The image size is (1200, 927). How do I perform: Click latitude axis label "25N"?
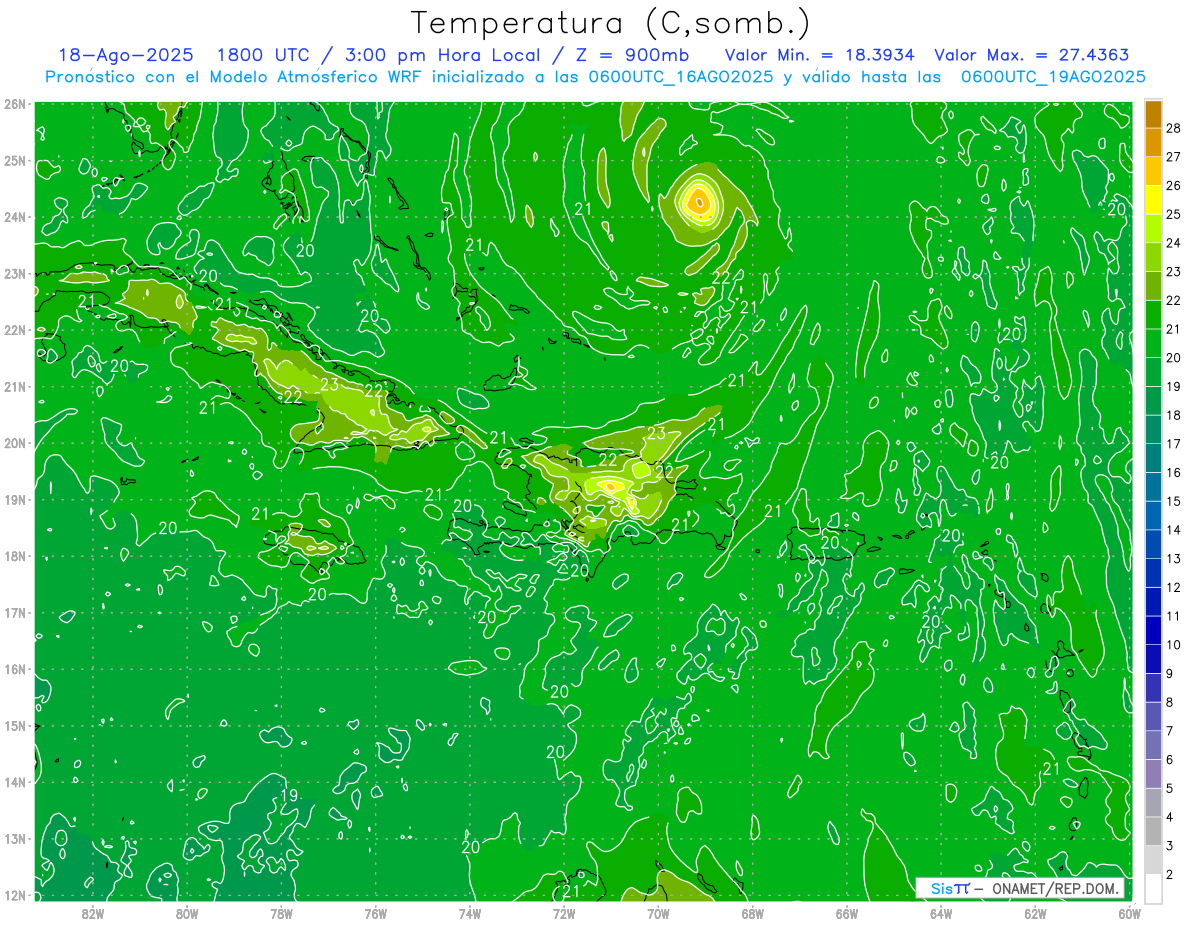click(16, 161)
